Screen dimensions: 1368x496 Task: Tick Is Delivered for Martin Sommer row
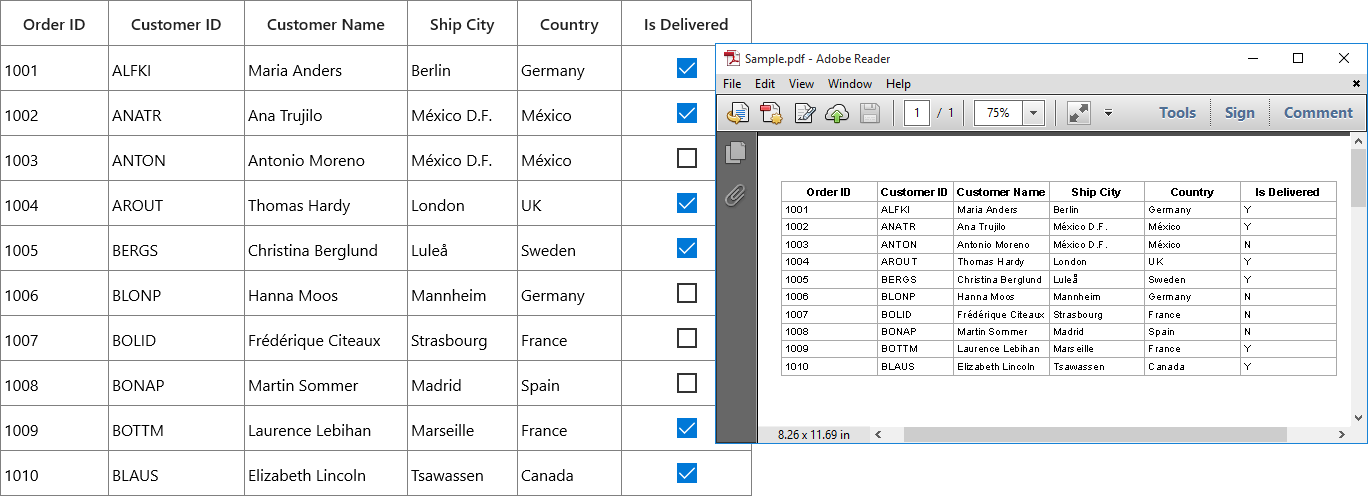pyautogui.click(x=687, y=383)
